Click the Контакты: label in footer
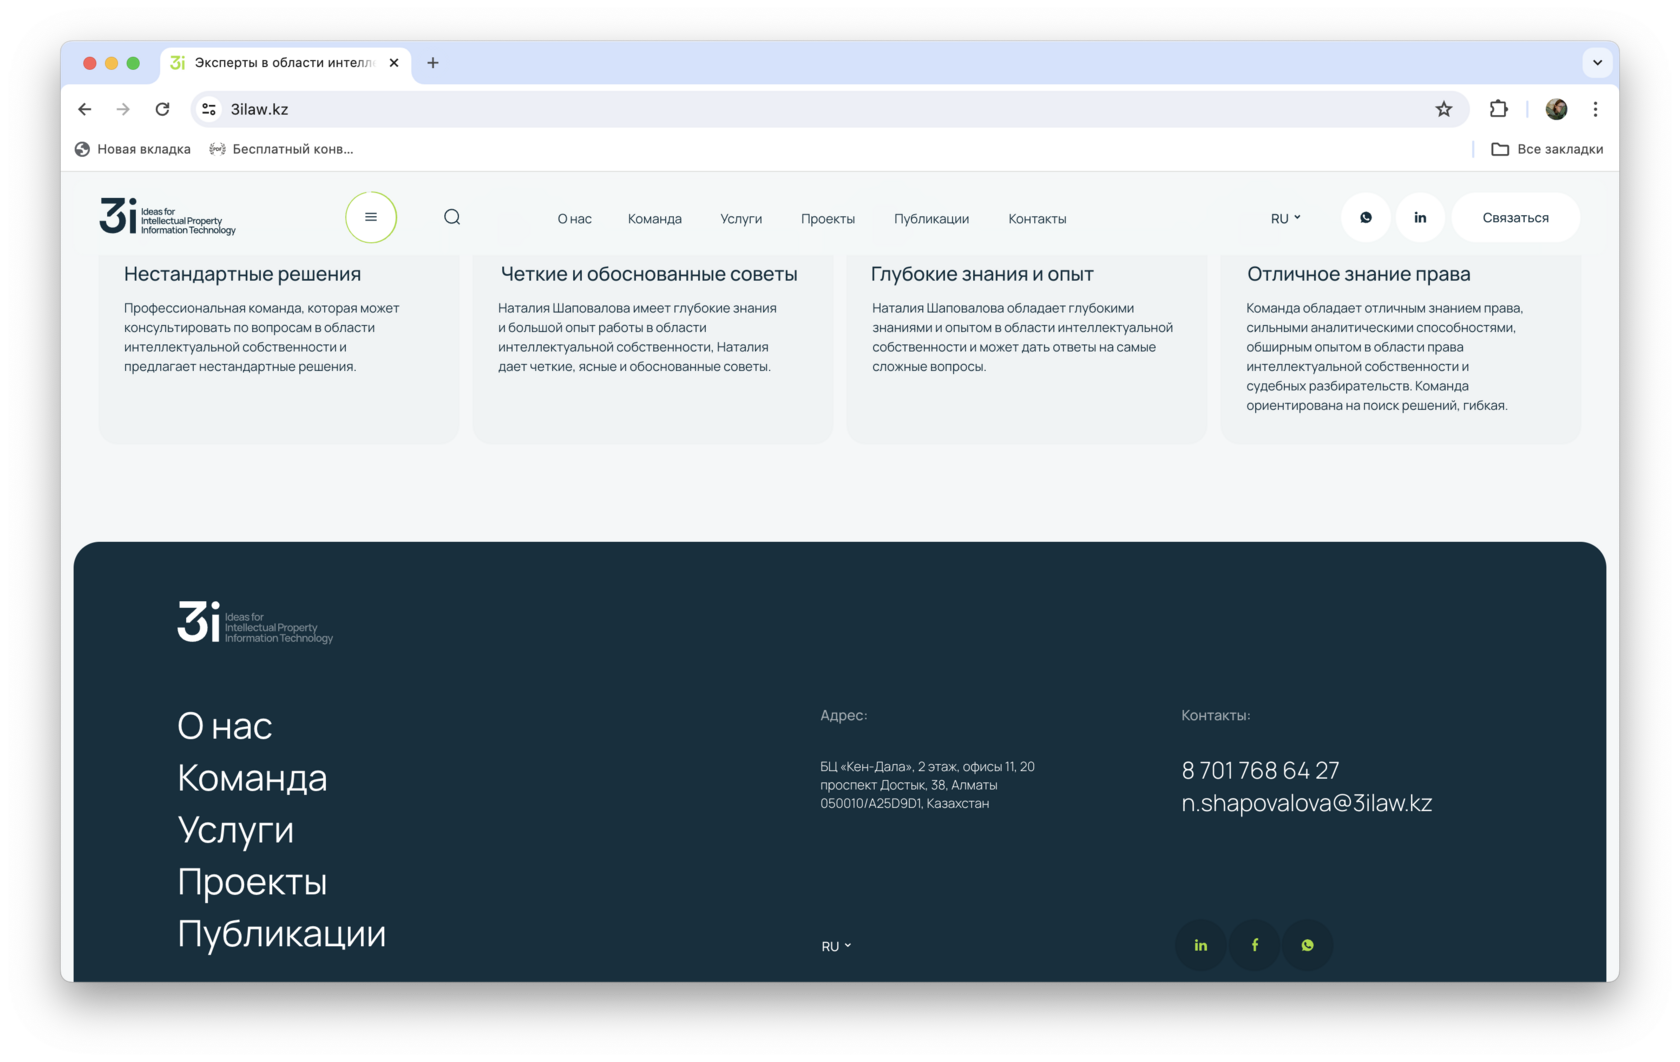The image size is (1680, 1062). click(x=1216, y=715)
